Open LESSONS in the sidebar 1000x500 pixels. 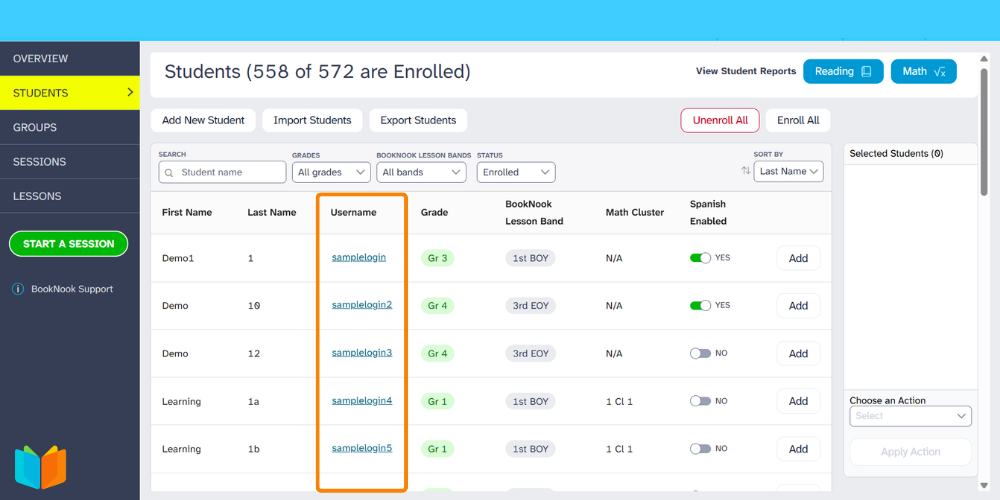[70, 196]
